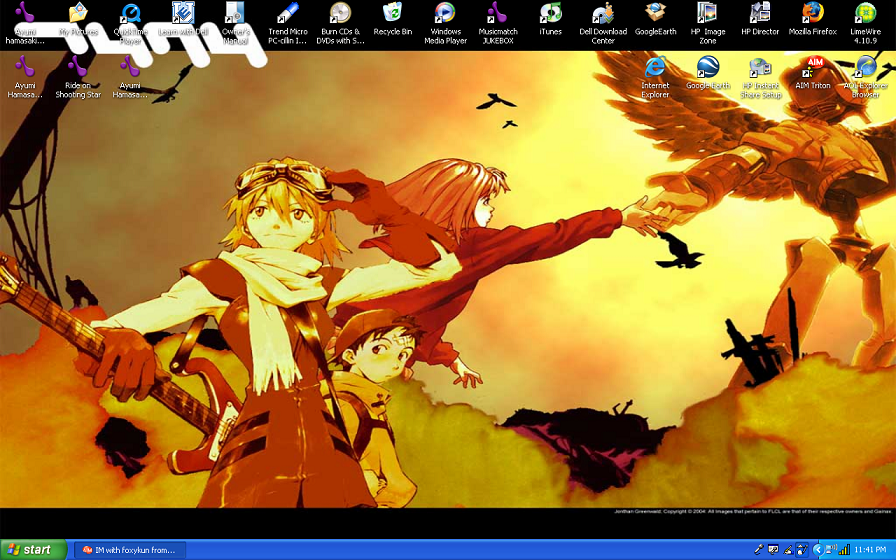Launch Windows Media Player from the desktop

(445, 23)
